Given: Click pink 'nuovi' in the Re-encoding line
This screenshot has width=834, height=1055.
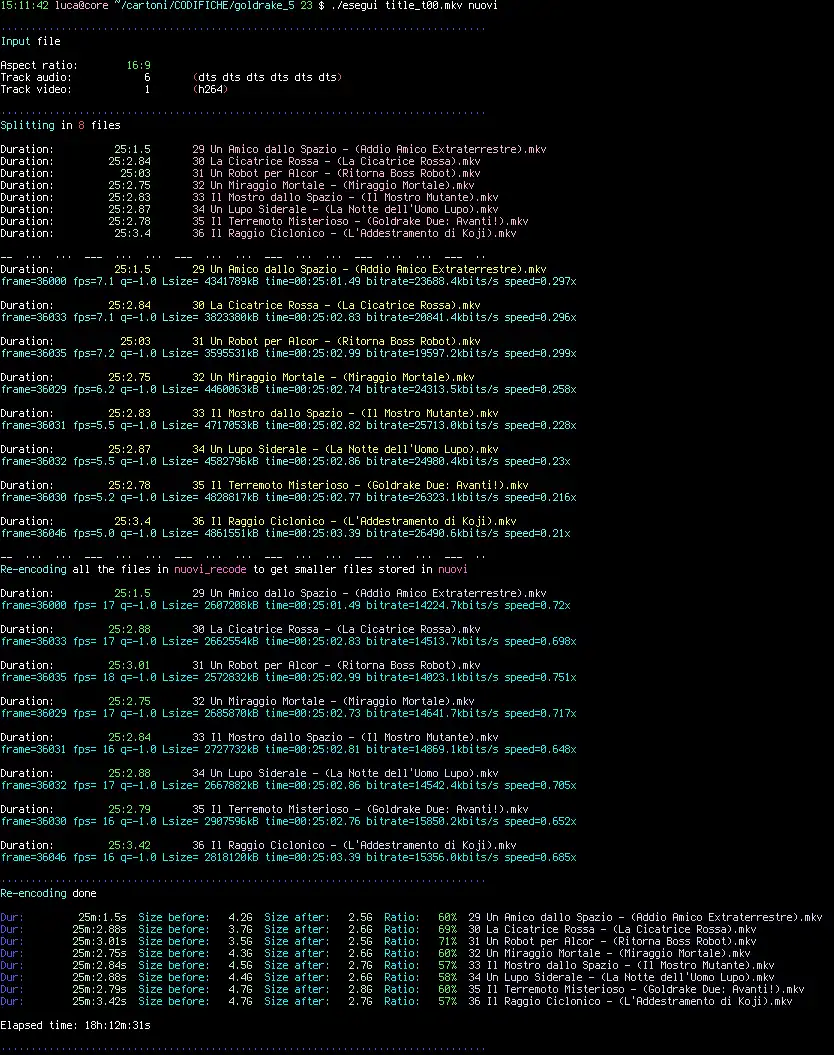Looking at the screenshot, I should pyautogui.click(x=453, y=569).
